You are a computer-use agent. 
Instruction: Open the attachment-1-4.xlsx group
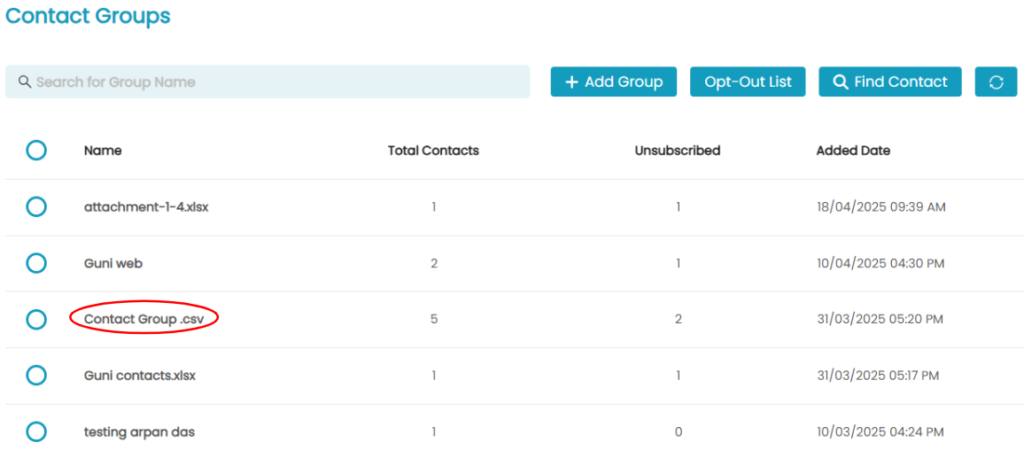146,208
